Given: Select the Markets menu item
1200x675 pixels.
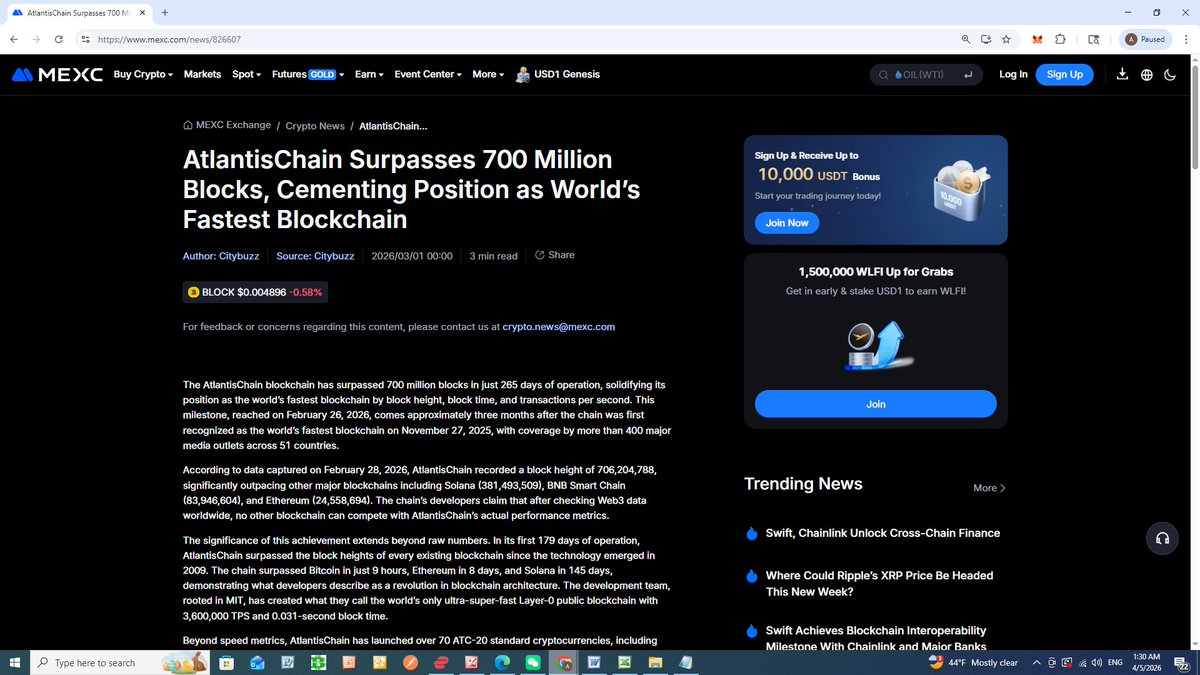Looking at the screenshot, I should coord(202,74).
